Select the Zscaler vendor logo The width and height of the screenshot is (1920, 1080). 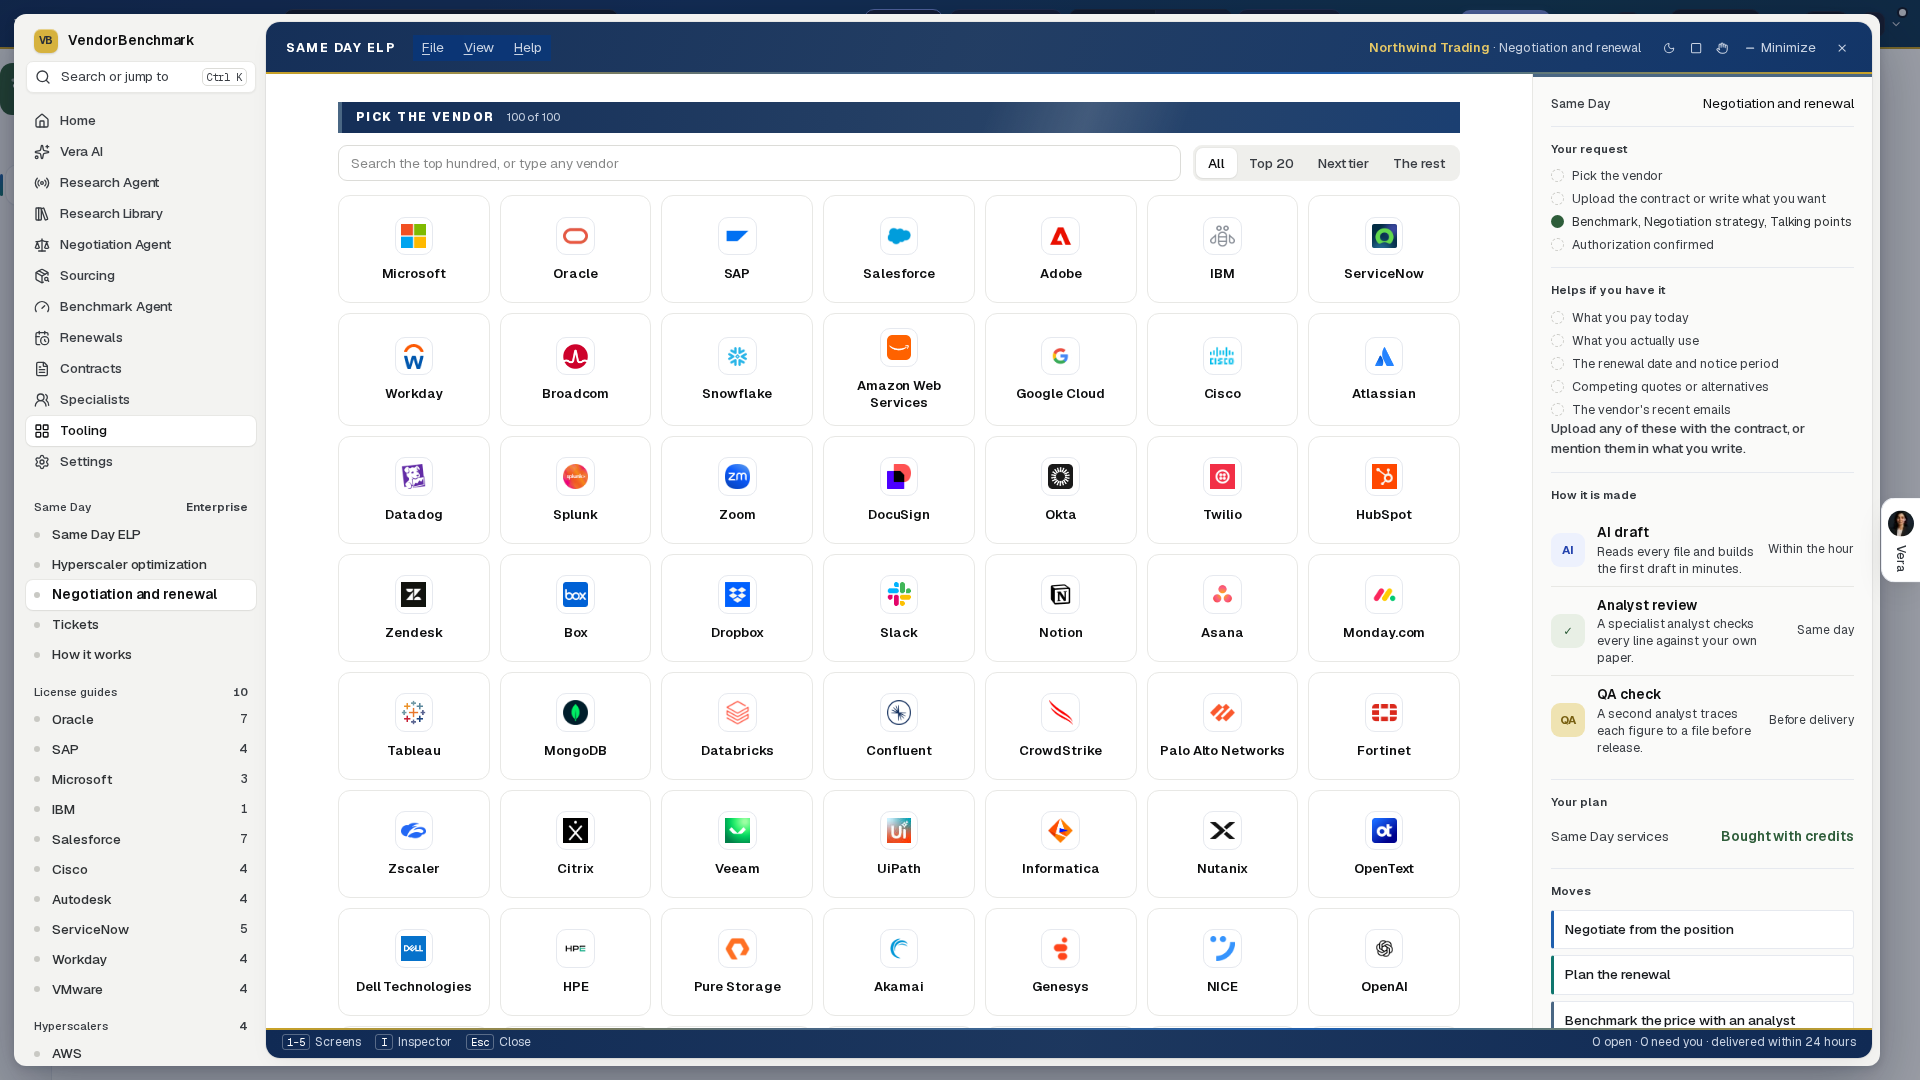point(414,832)
